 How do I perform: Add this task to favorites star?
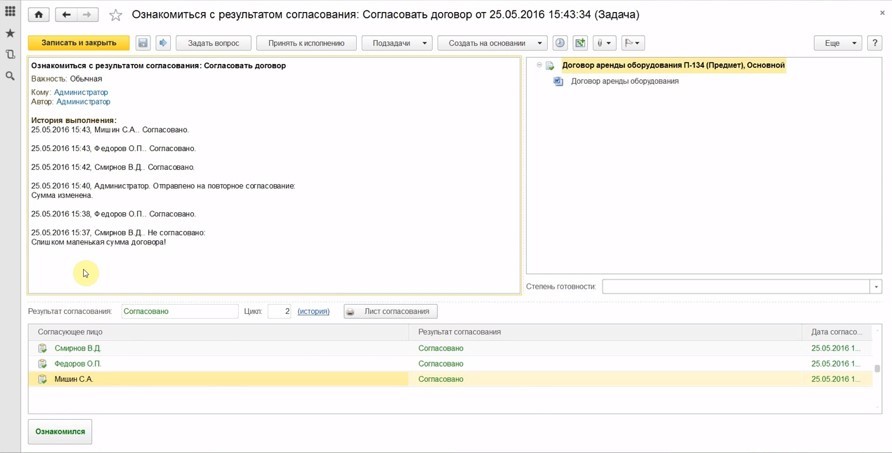point(116,15)
